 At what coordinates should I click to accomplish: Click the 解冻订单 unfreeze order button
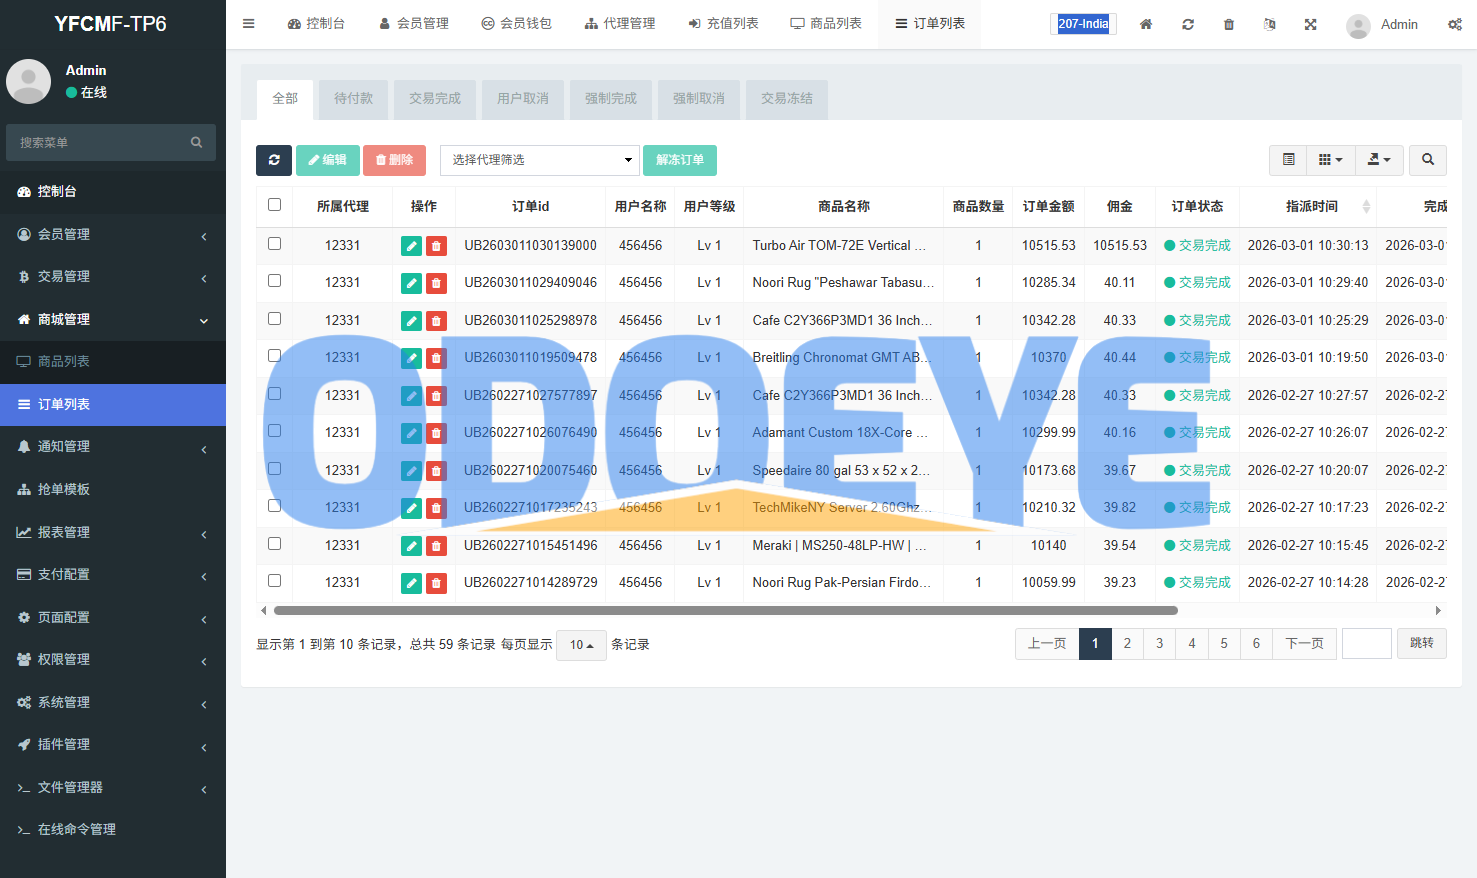coord(680,160)
